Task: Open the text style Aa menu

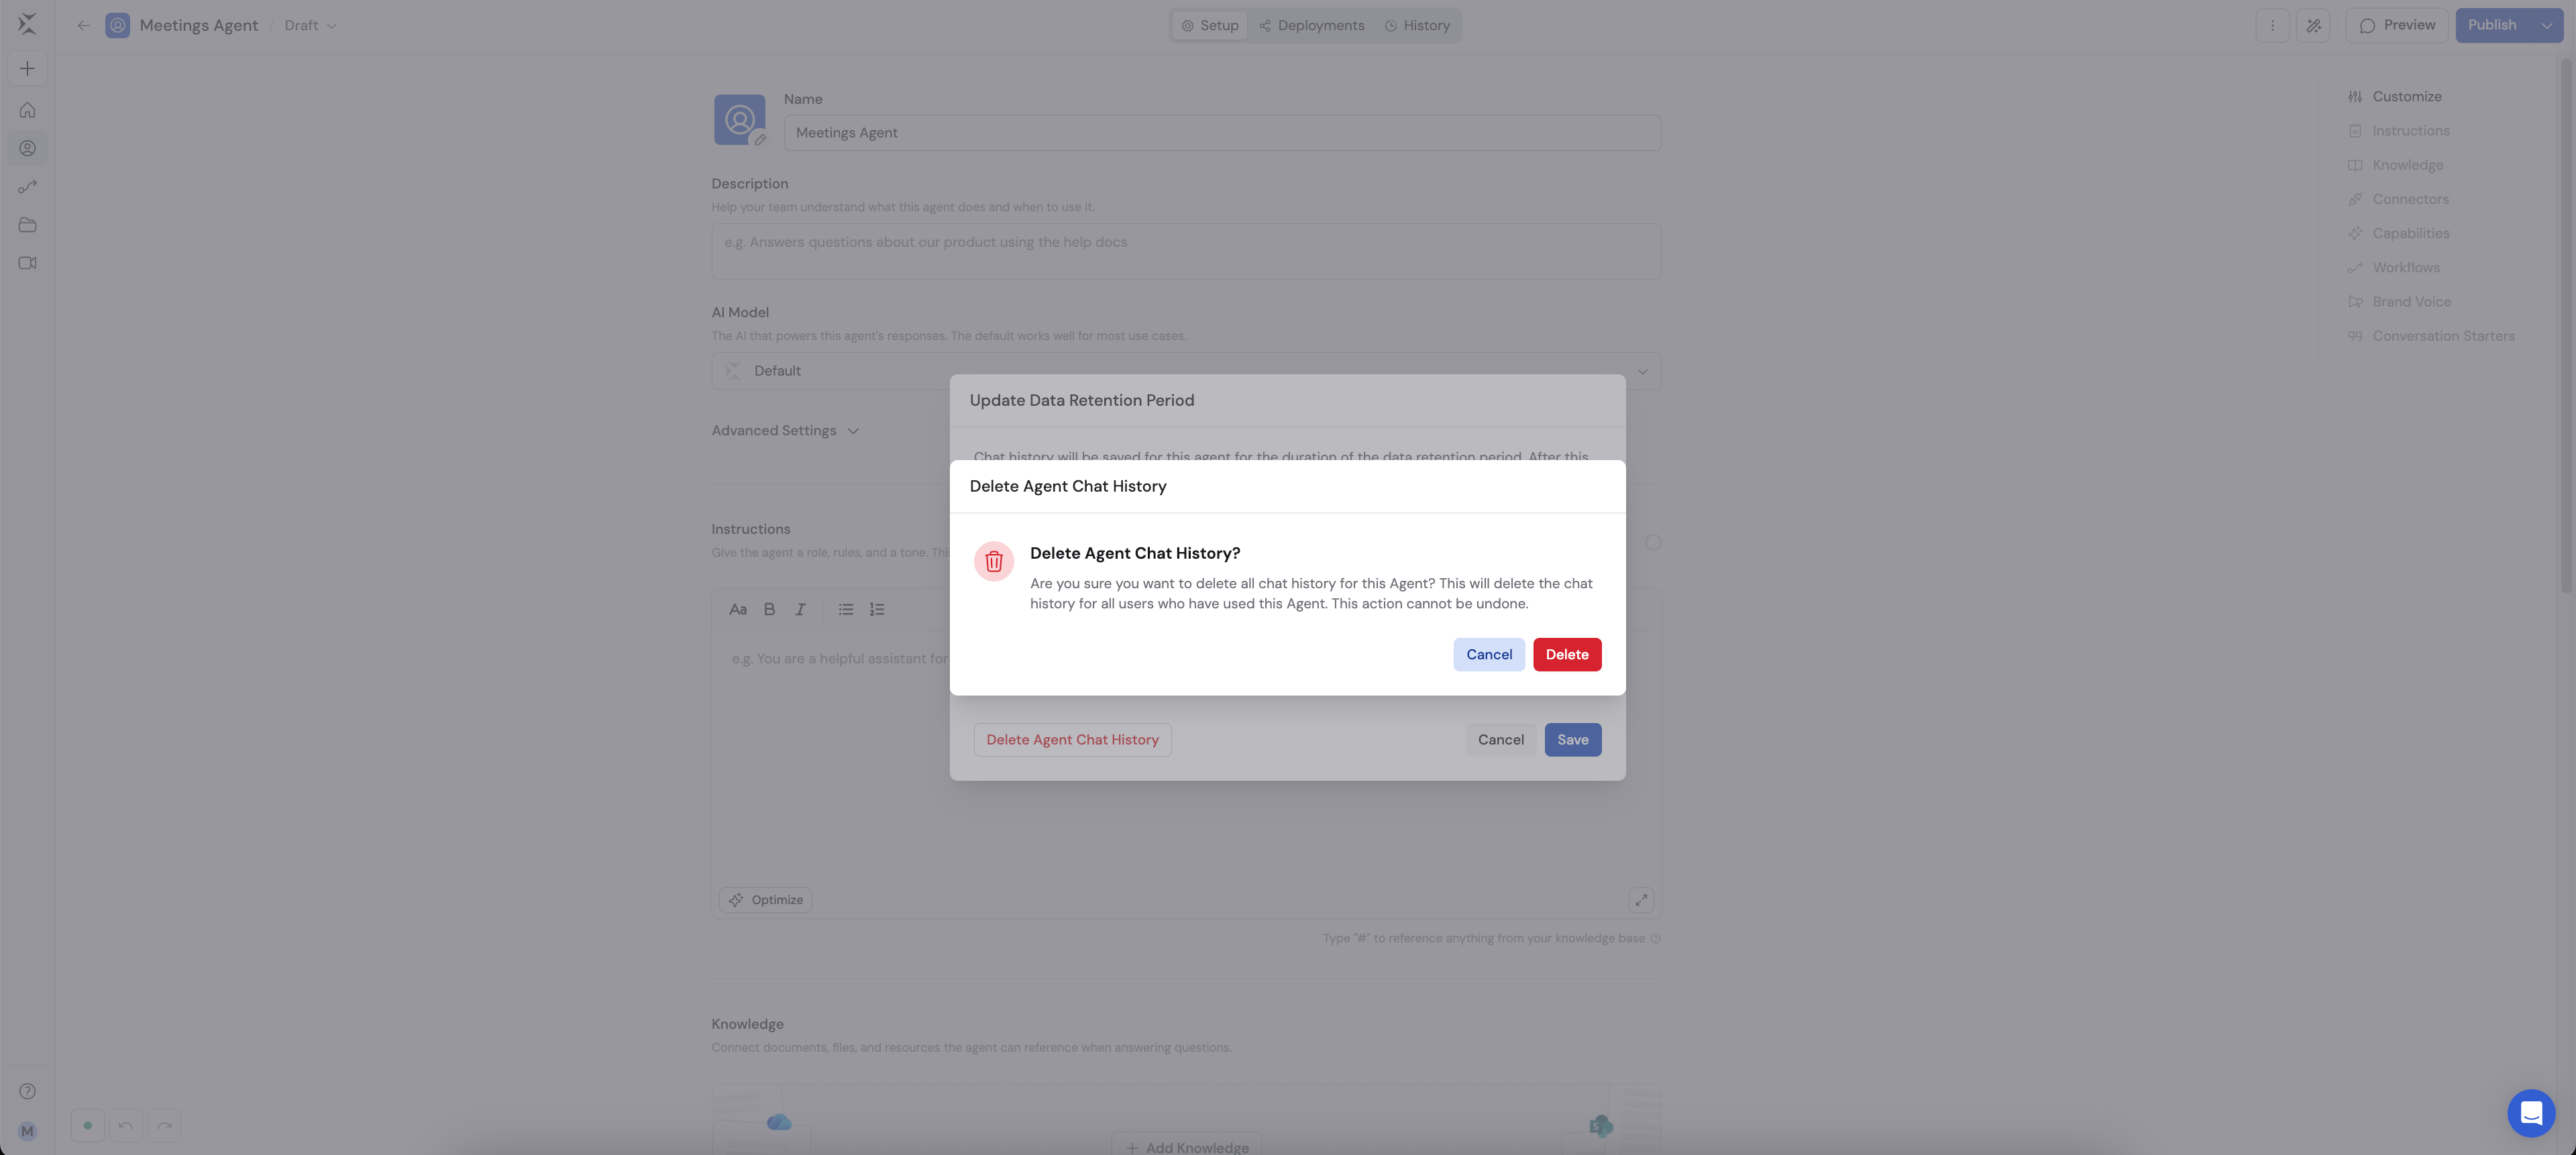Action: [x=737, y=609]
